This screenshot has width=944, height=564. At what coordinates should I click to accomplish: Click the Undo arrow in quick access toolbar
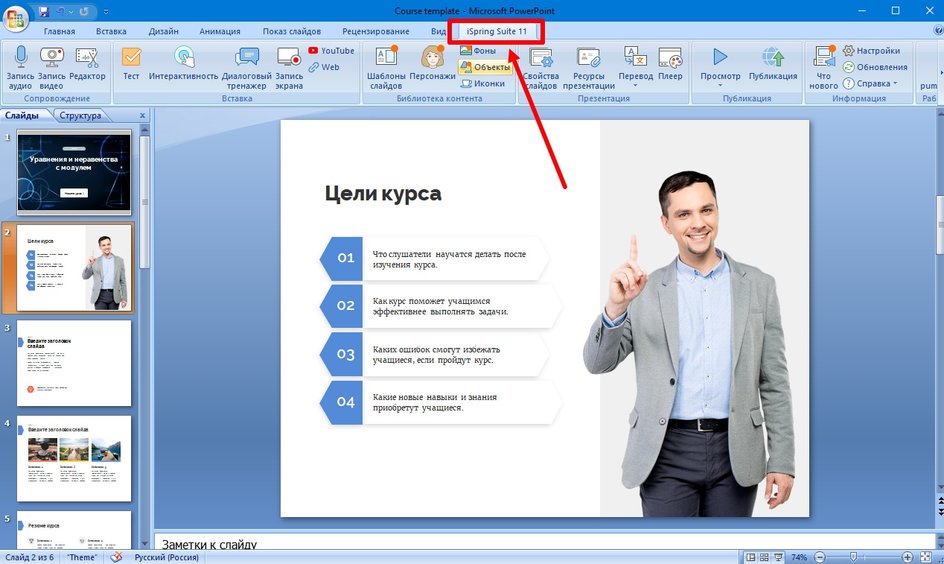(x=60, y=11)
